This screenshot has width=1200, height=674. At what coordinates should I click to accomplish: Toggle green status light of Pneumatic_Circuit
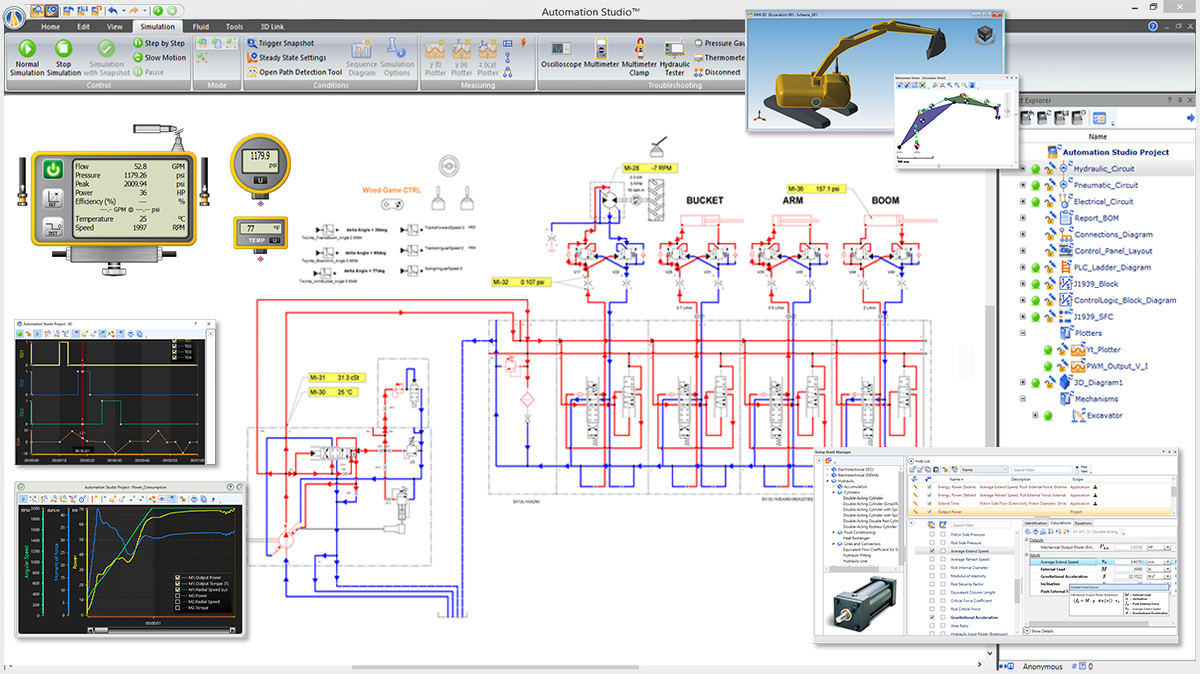1036,185
